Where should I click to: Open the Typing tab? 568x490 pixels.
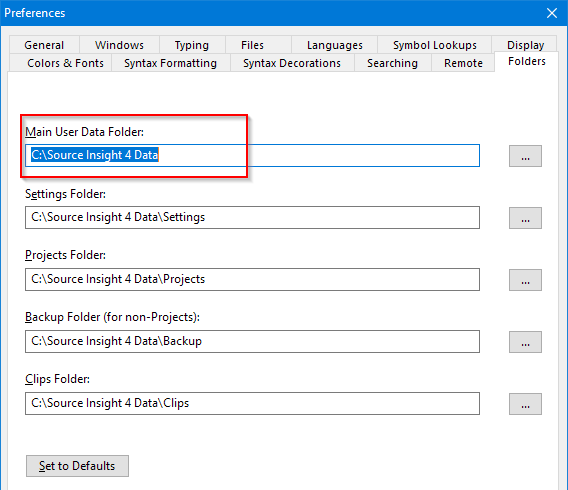(x=192, y=45)
